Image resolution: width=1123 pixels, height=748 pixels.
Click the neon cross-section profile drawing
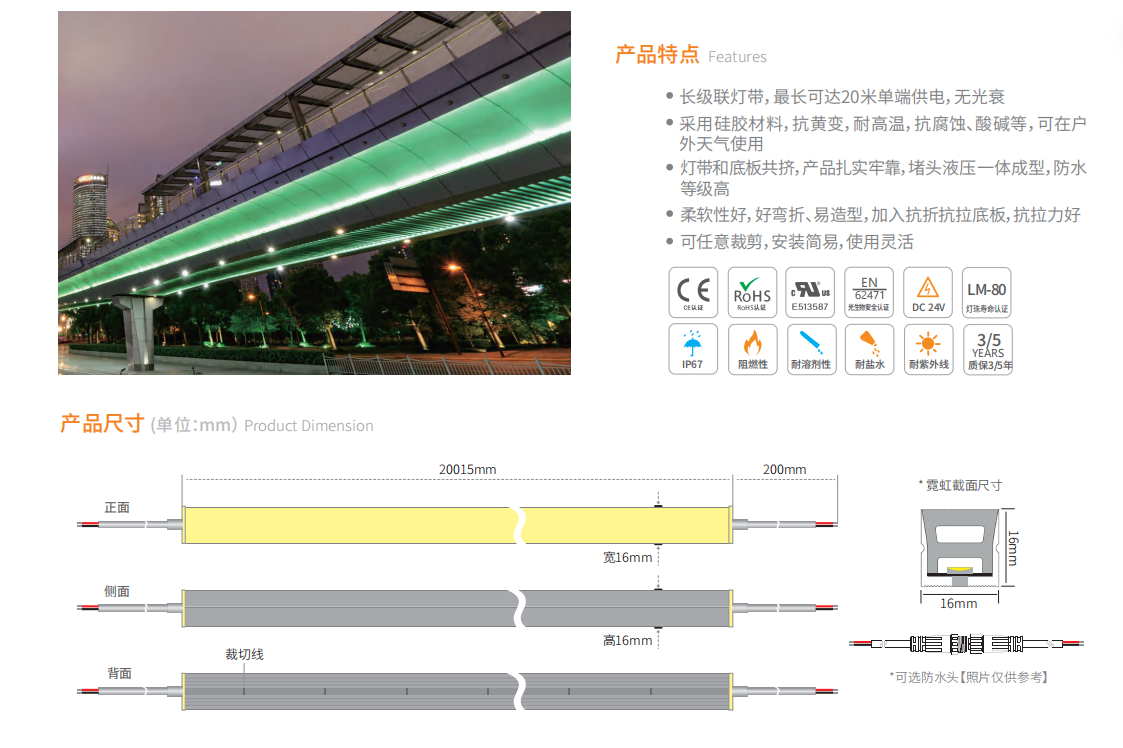click(x=960, y=546)
